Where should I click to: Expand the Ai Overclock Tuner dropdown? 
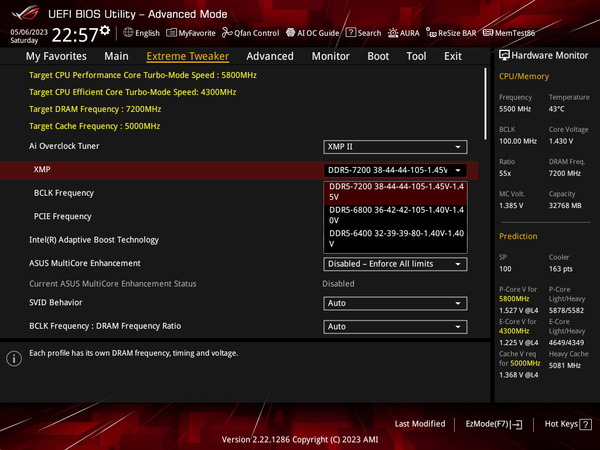395,147
